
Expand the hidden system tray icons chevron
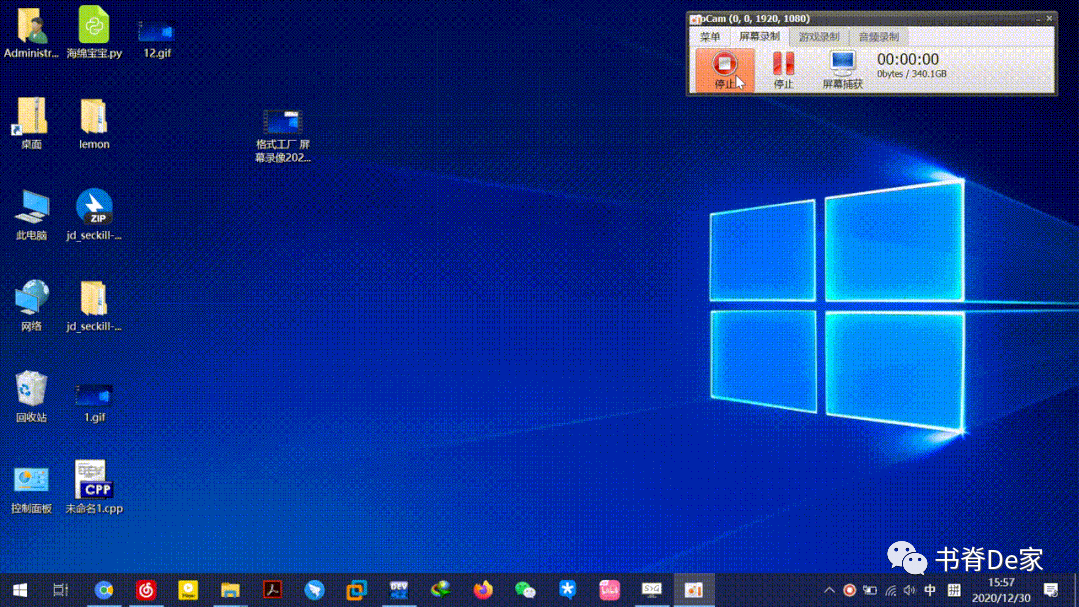(x=829, y=590)
